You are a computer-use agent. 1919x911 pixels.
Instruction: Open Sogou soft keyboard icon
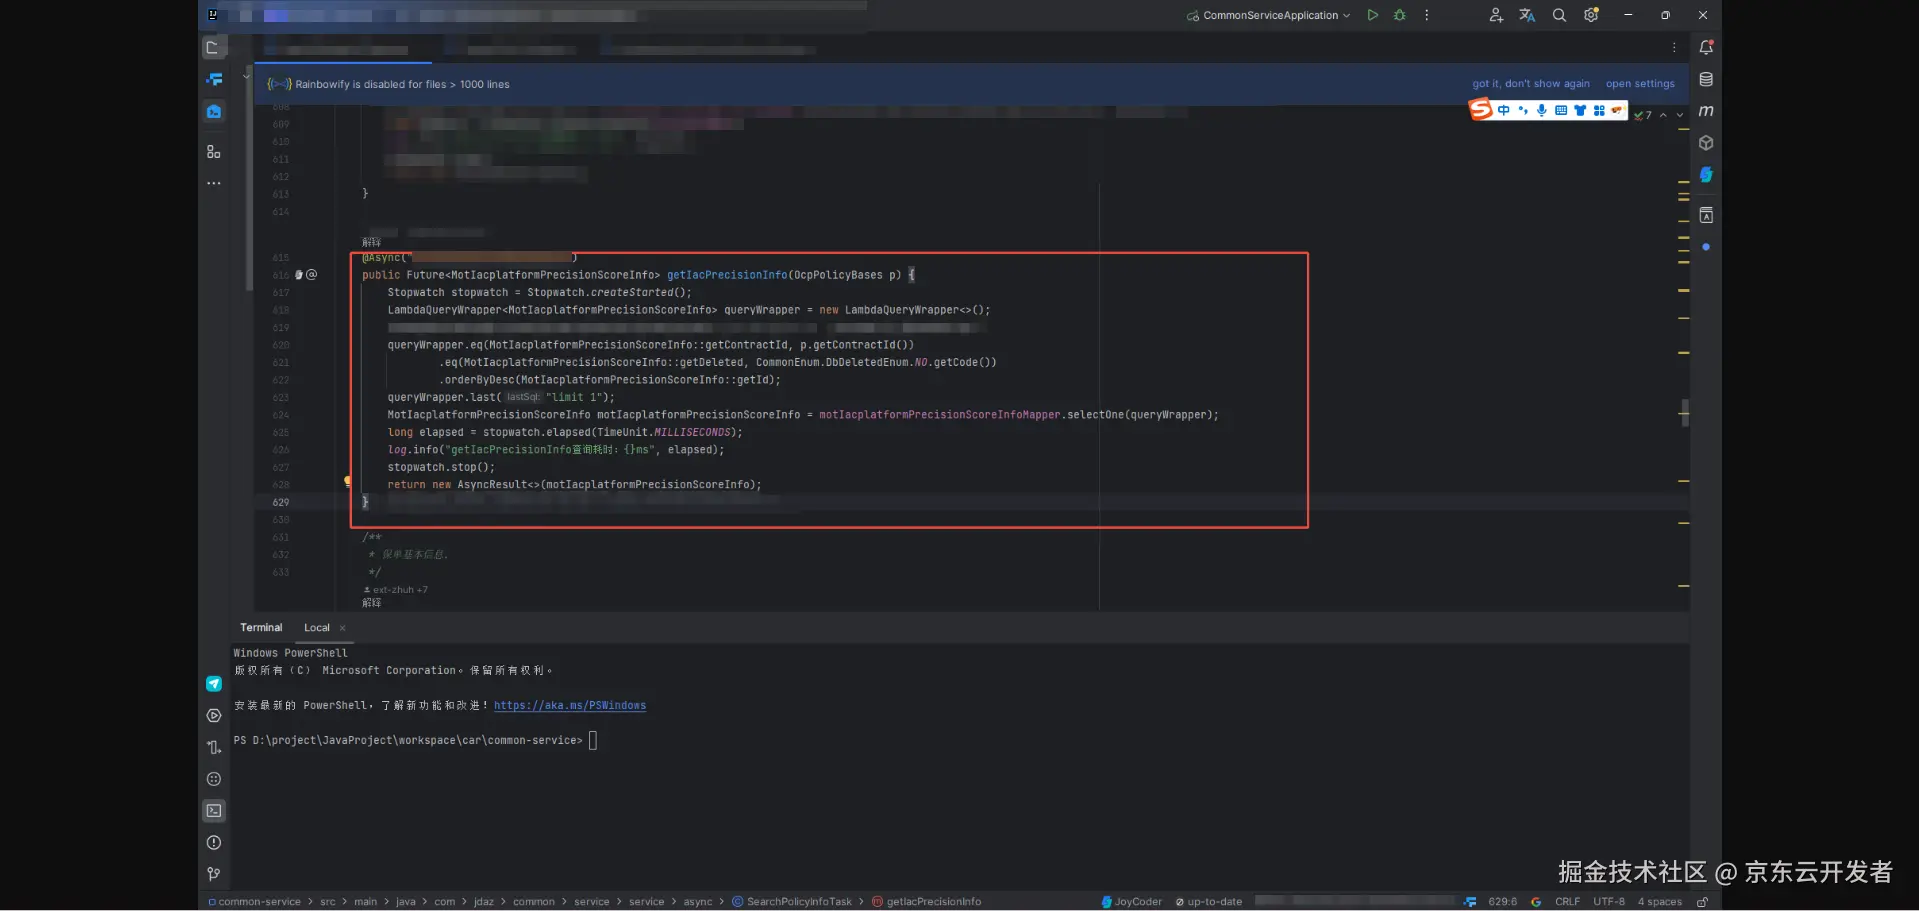(x=1561, y=110)
